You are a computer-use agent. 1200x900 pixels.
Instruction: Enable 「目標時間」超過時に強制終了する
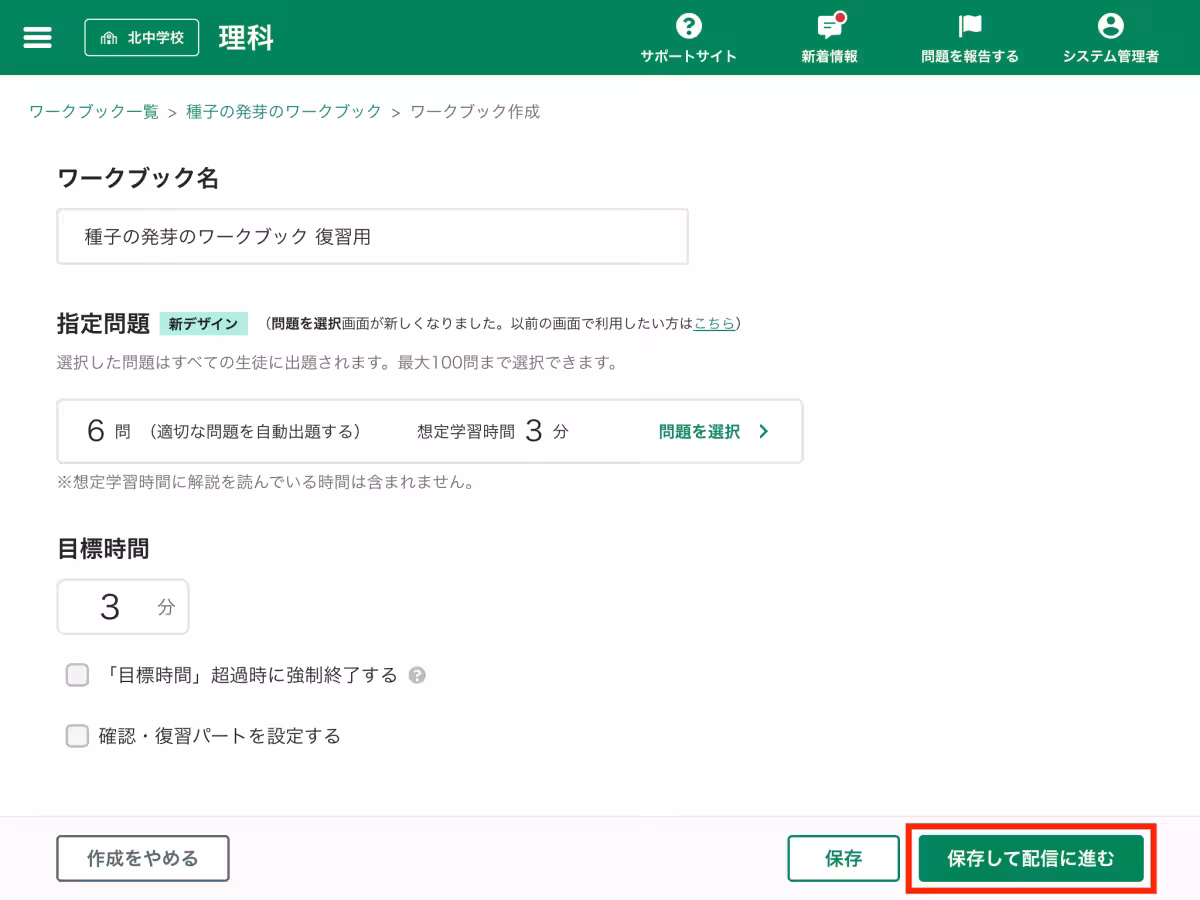coord(77,675)
